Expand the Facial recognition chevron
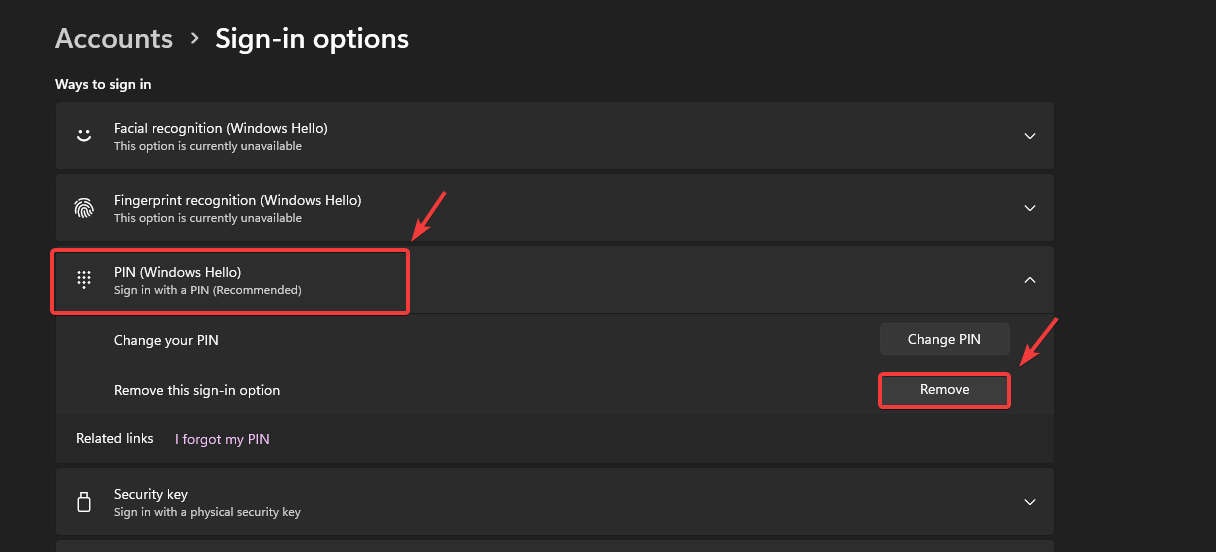1216x552 pixels. click(1029, 136)
